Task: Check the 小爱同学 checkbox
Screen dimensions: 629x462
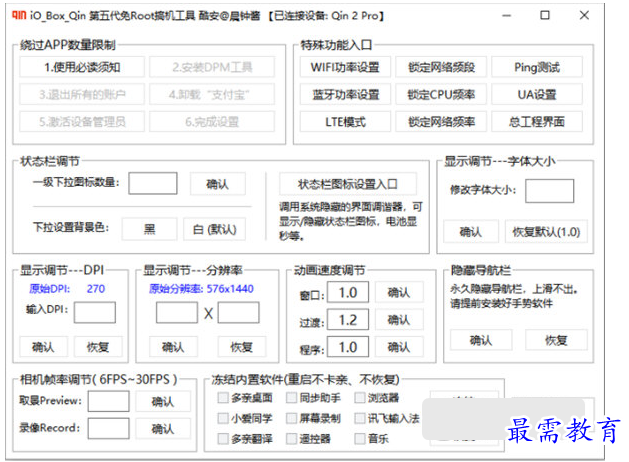Action: coord(223,418)
